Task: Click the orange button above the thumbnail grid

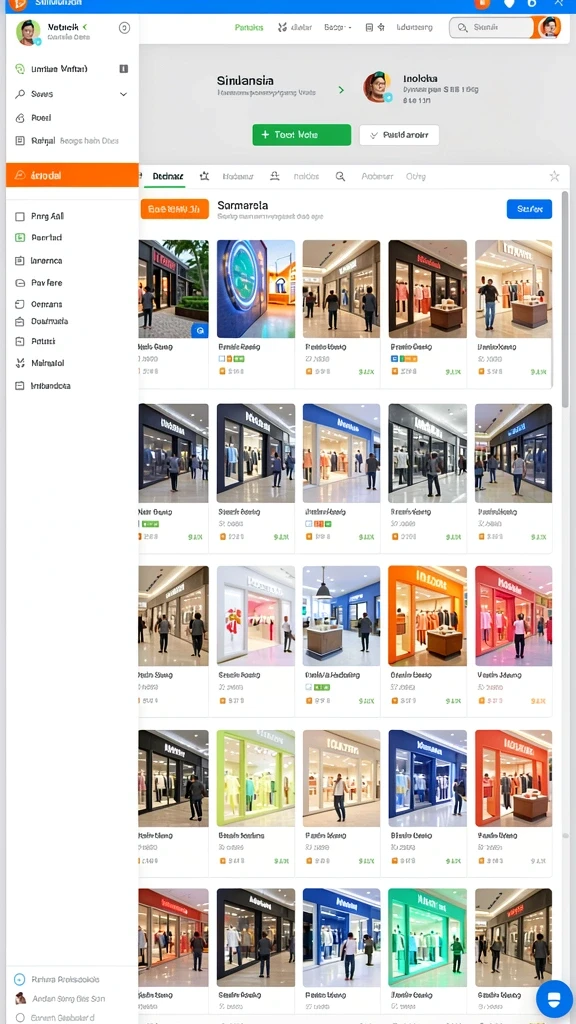Action: 174,209
